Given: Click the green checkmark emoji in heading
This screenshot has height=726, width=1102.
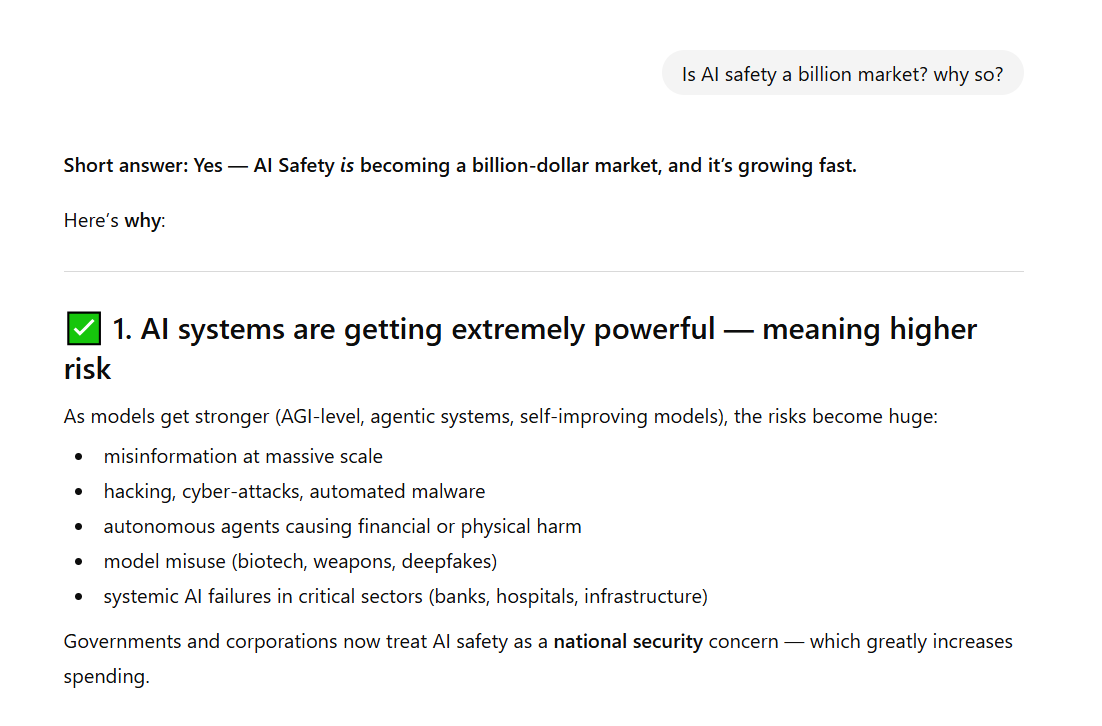Looking at the screenshot, I should (x=84, y=328).
